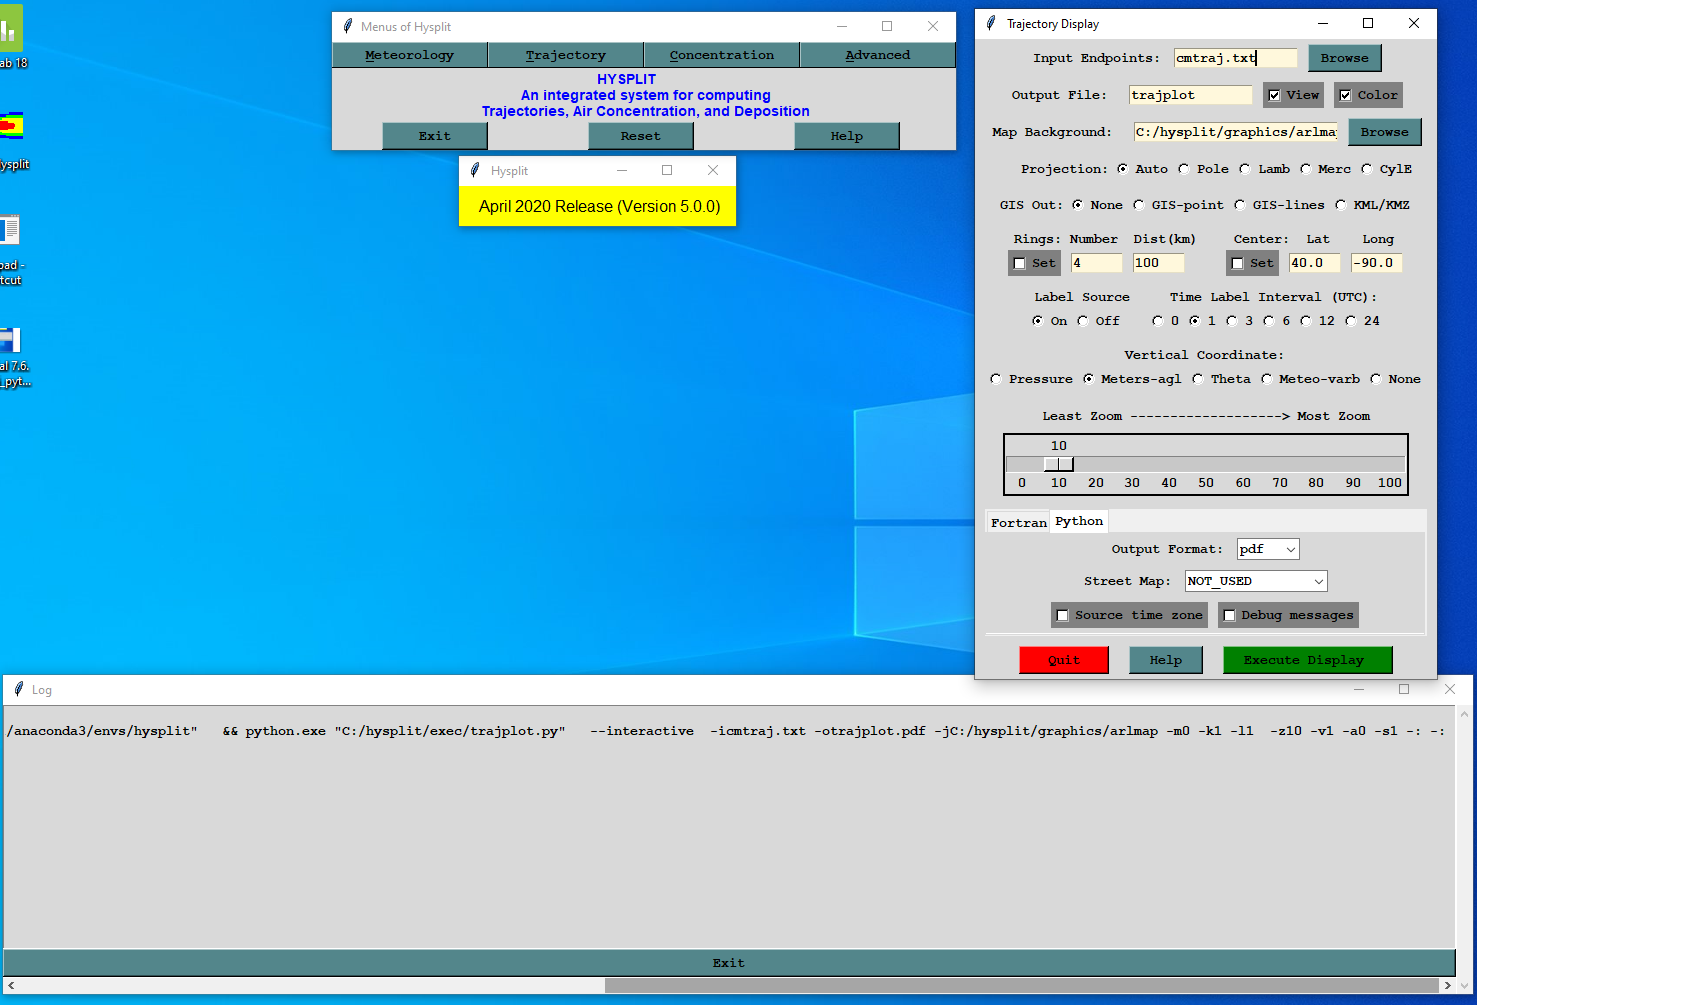This screenshot has height=1005, width=1688.
Task: Select CylE projection radio button
Action: coord(1366,169)
